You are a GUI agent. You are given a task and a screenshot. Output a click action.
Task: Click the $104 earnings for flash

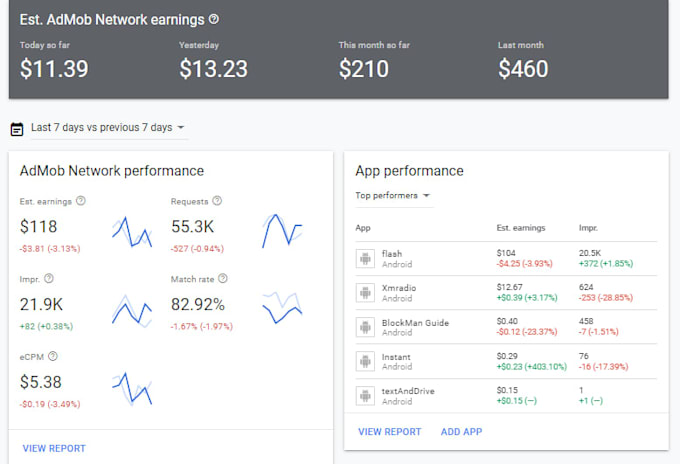pyautogui.click(x=506, y=253)
